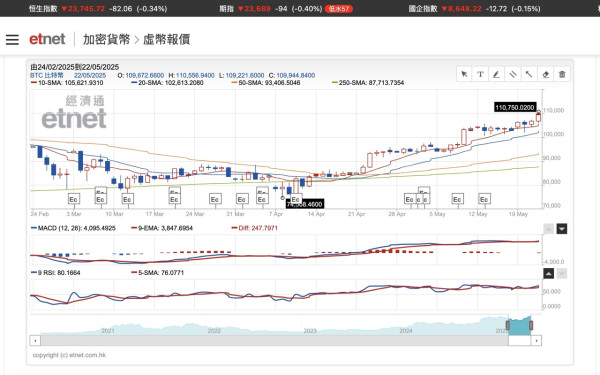Click the 9-EMA legend label
Viewport: 600px width, 375px height.
162,228
